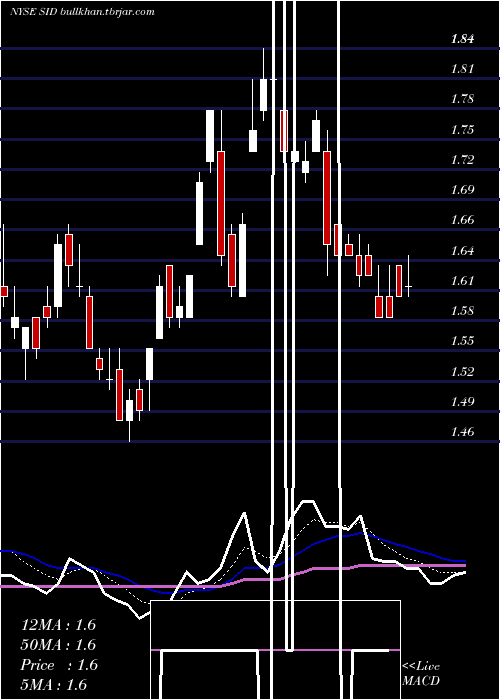Image resolution: width=500 pixels, height=700 pixels.
Task: Click the 'Price : 1.6' readout
Action: pos(59,665)
